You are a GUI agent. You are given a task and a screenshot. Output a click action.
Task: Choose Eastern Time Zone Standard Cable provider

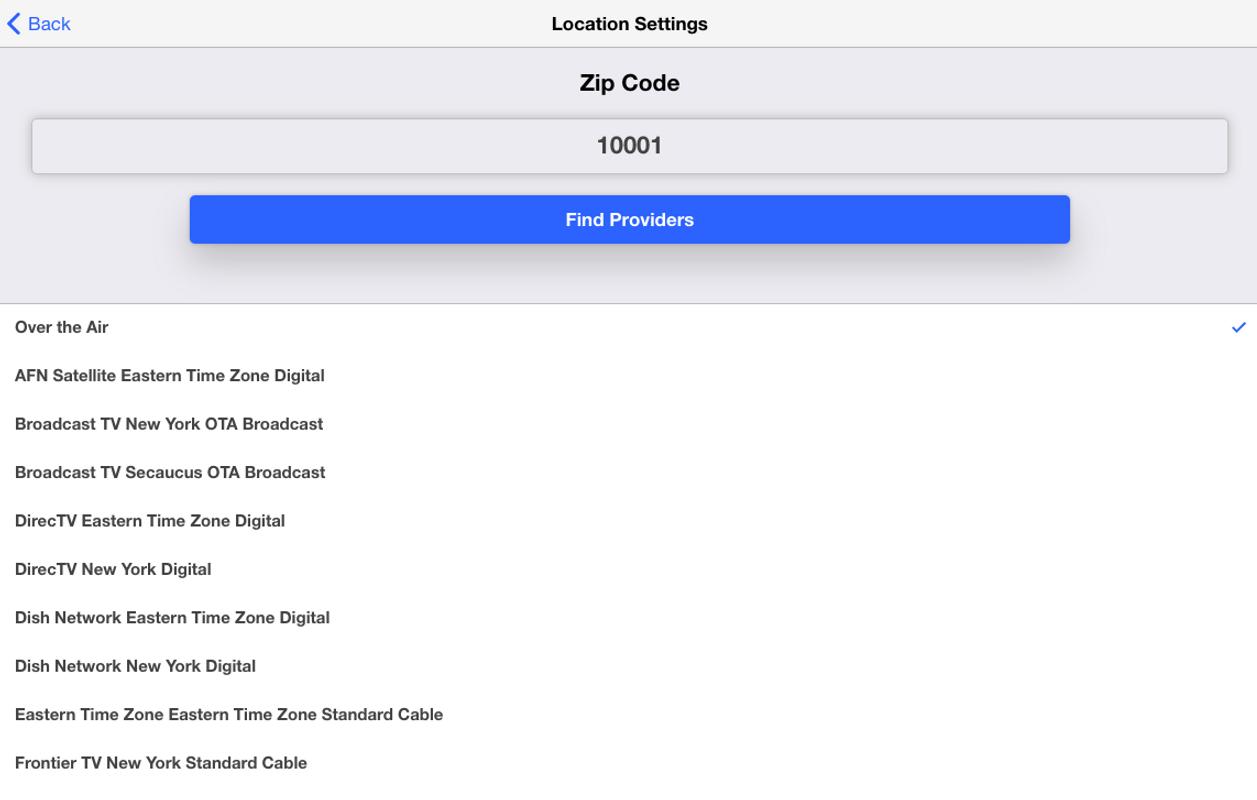[628, 715]
